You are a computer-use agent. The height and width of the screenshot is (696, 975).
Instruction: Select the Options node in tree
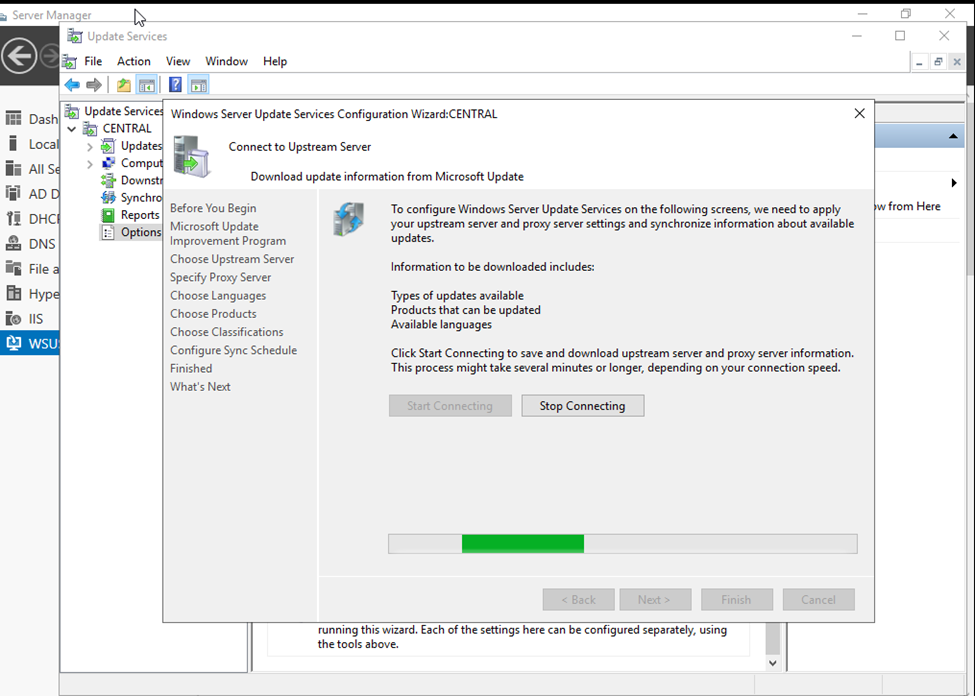140,232
